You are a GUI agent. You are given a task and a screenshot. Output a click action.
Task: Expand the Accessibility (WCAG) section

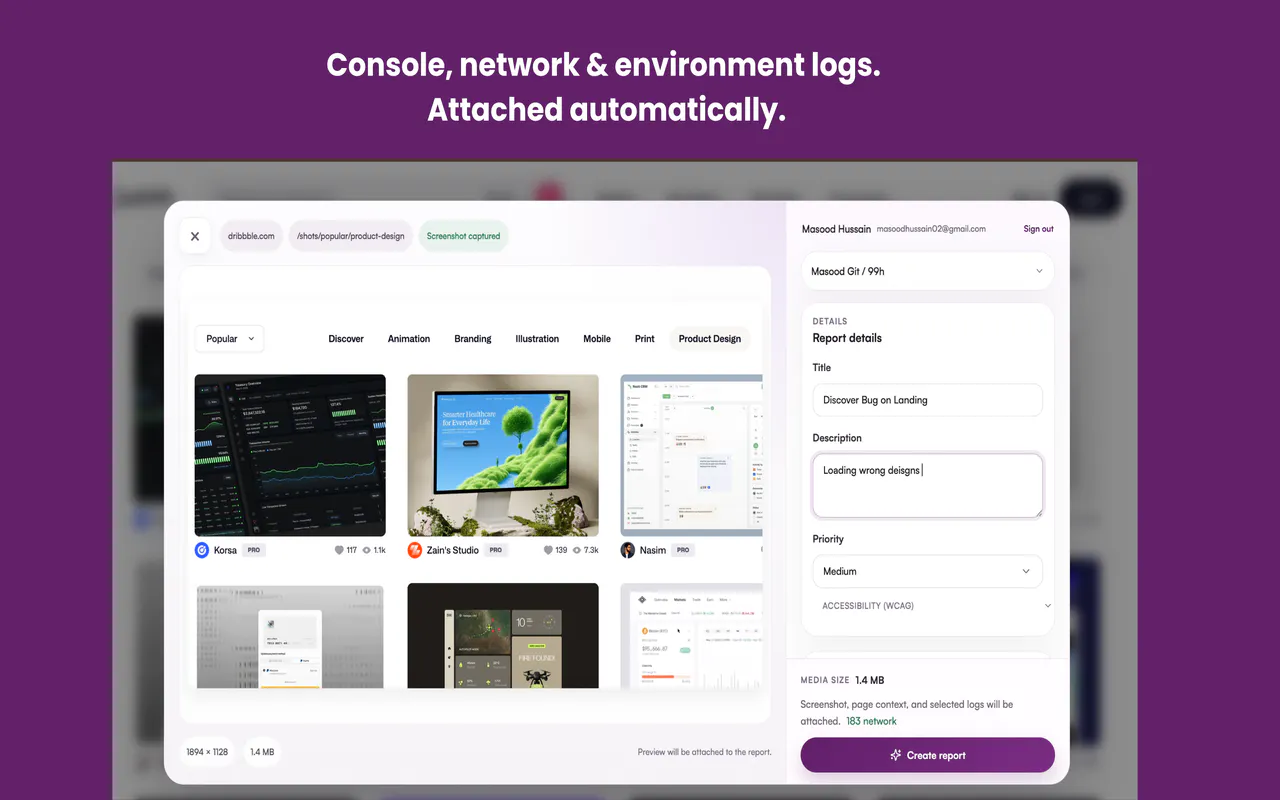click(934, 606)
